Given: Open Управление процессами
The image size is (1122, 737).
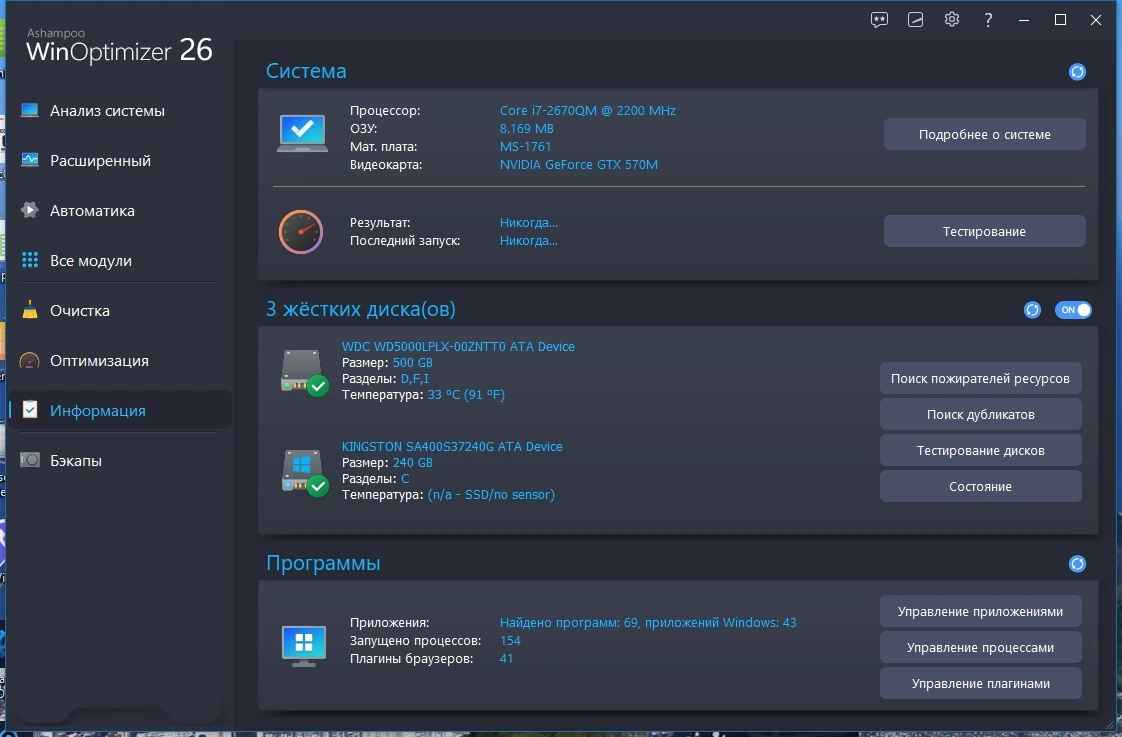Looking at the screenshot, I should (x=980, y=648).
